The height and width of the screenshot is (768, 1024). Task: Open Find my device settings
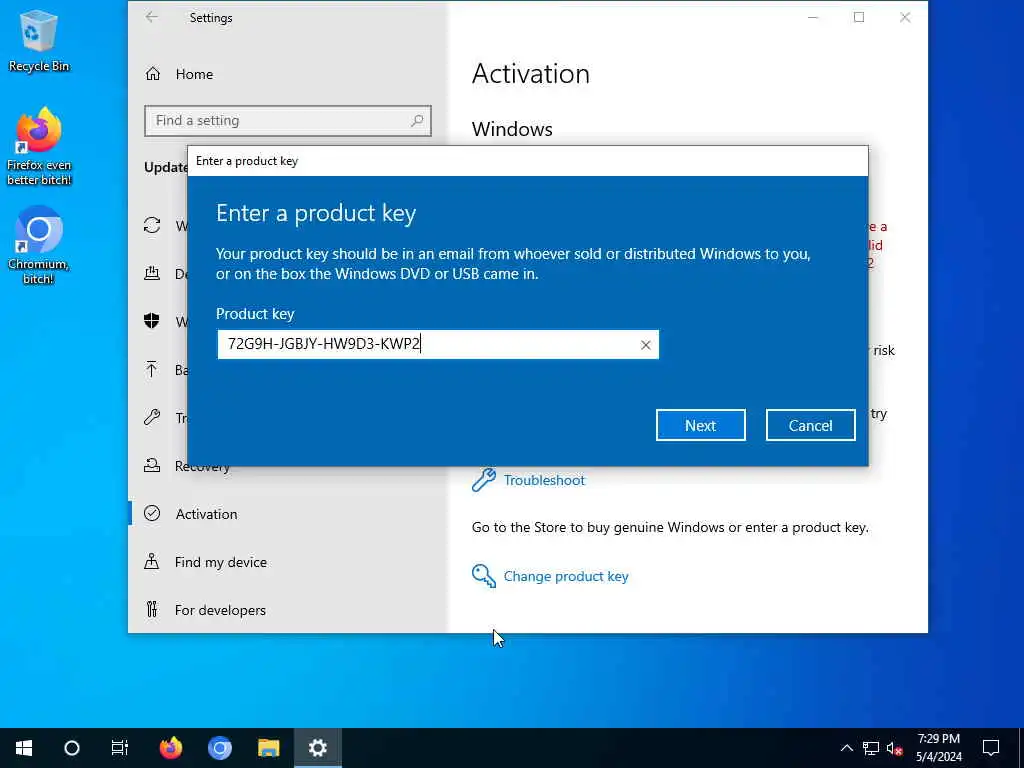tap(221, 562)
